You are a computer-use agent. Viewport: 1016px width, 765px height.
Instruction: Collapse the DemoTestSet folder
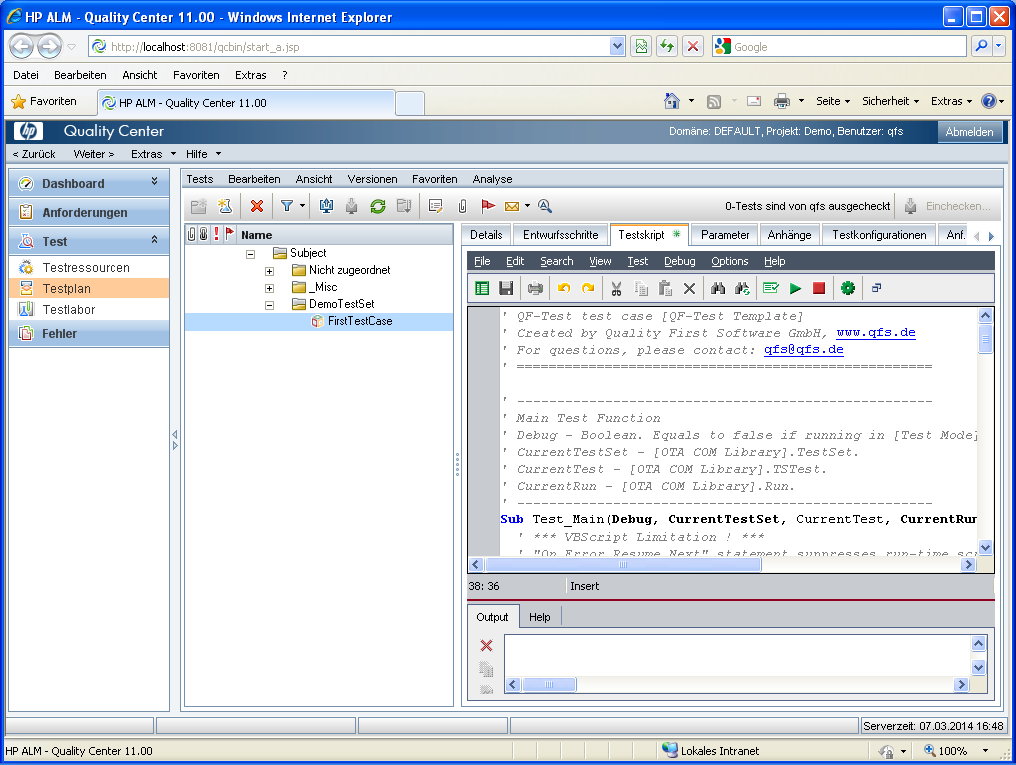(x=270, y=305)
